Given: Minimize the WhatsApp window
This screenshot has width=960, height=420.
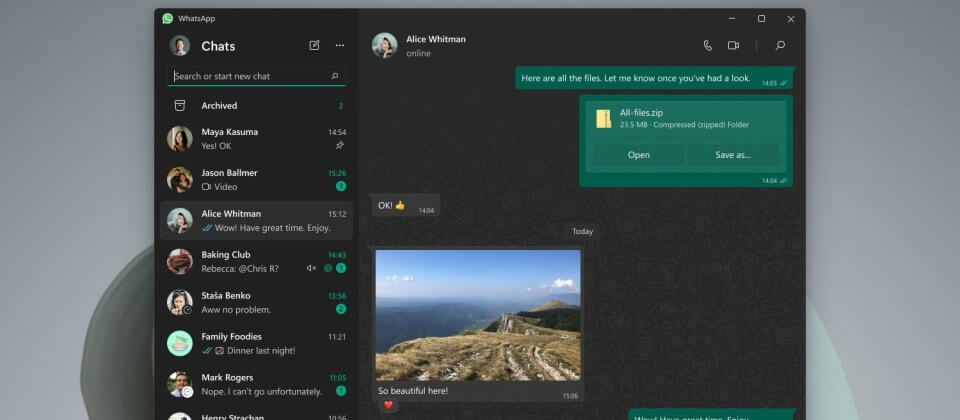Looking at the screenshot, I should pos(732,19).
